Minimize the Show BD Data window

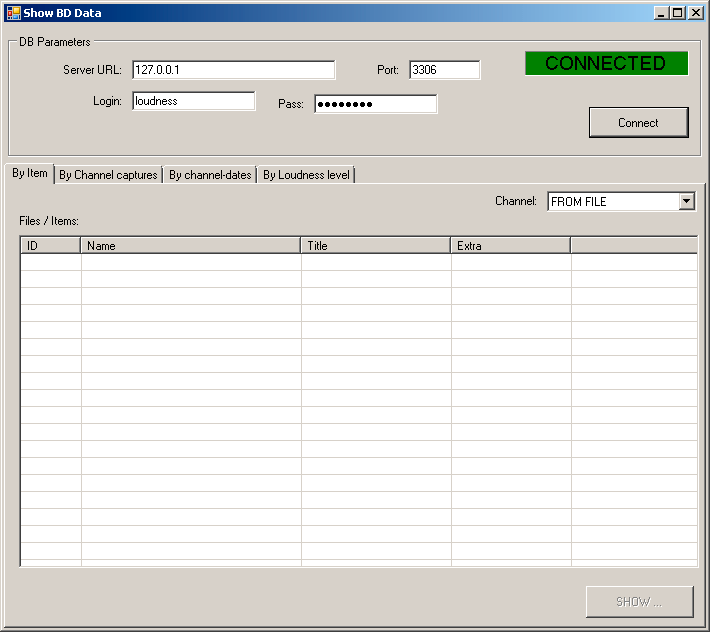tap(661, 13)
